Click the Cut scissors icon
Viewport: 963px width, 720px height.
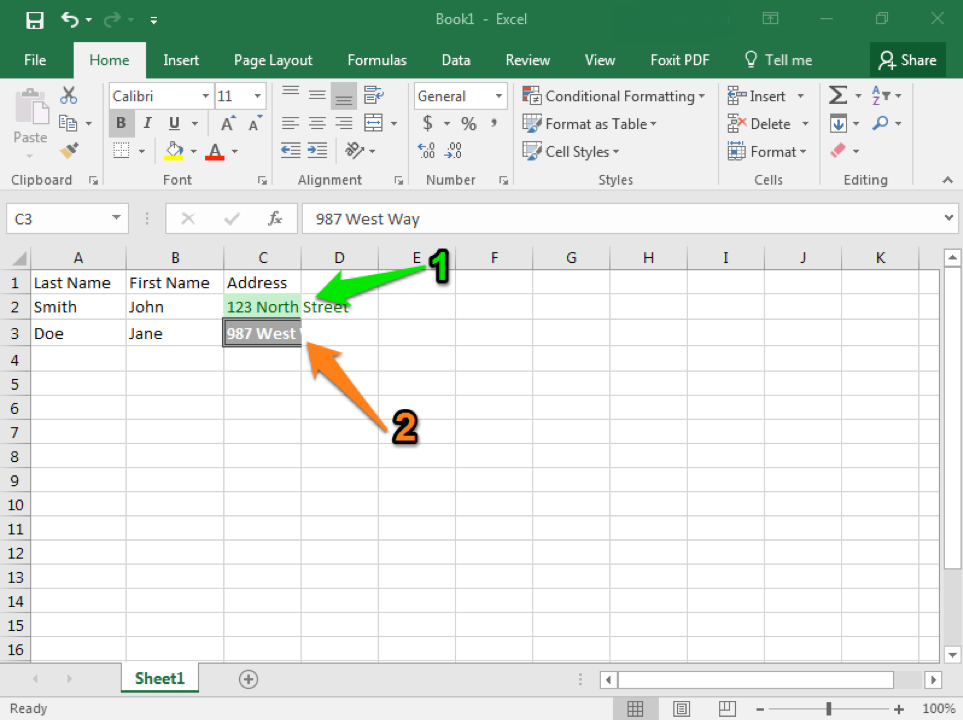[x=68, y=95]
